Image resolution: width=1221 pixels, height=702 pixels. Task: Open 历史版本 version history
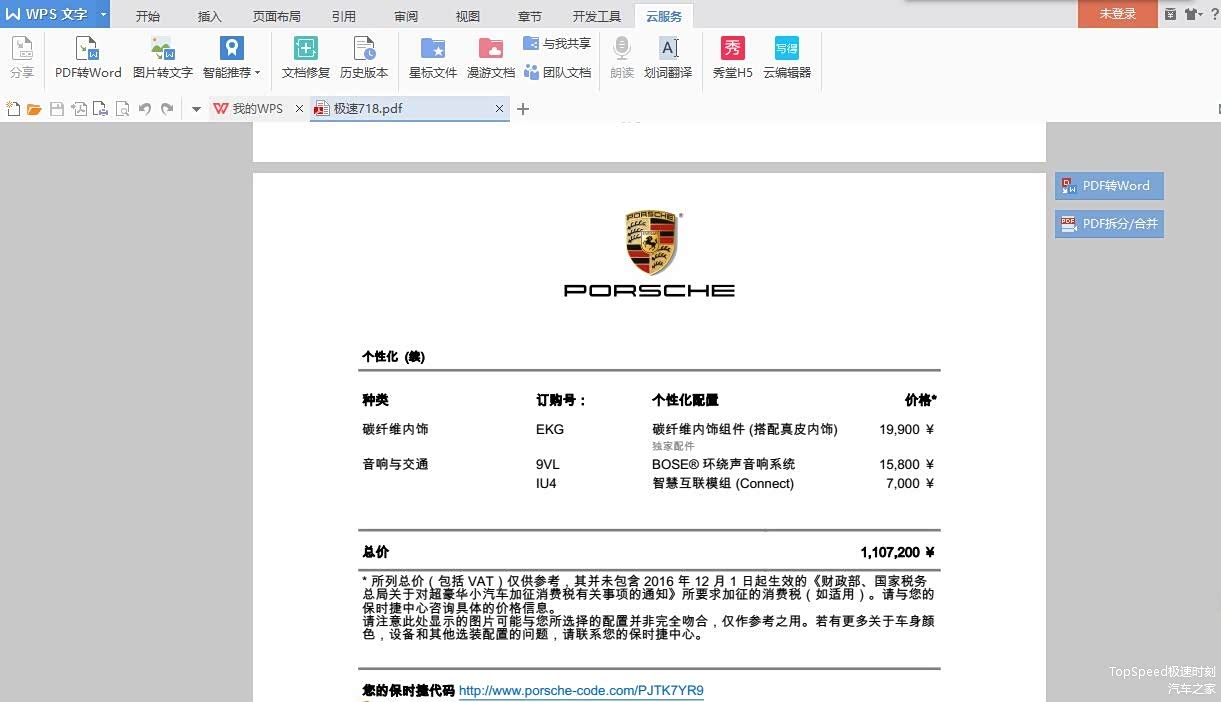364,57
